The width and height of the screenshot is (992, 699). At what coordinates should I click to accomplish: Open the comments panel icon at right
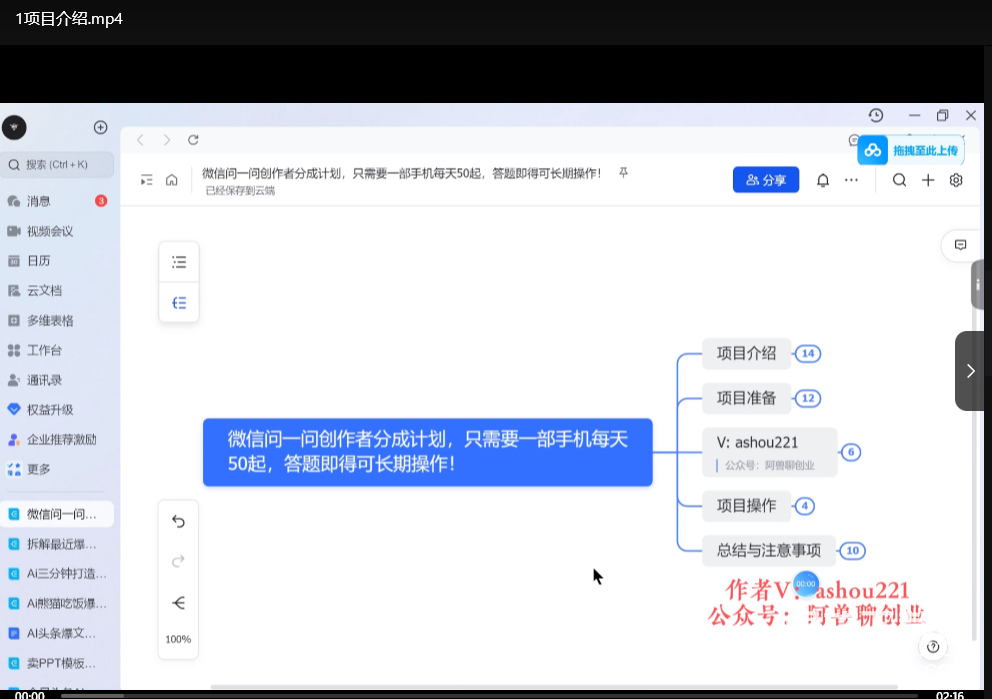(960, 245)
